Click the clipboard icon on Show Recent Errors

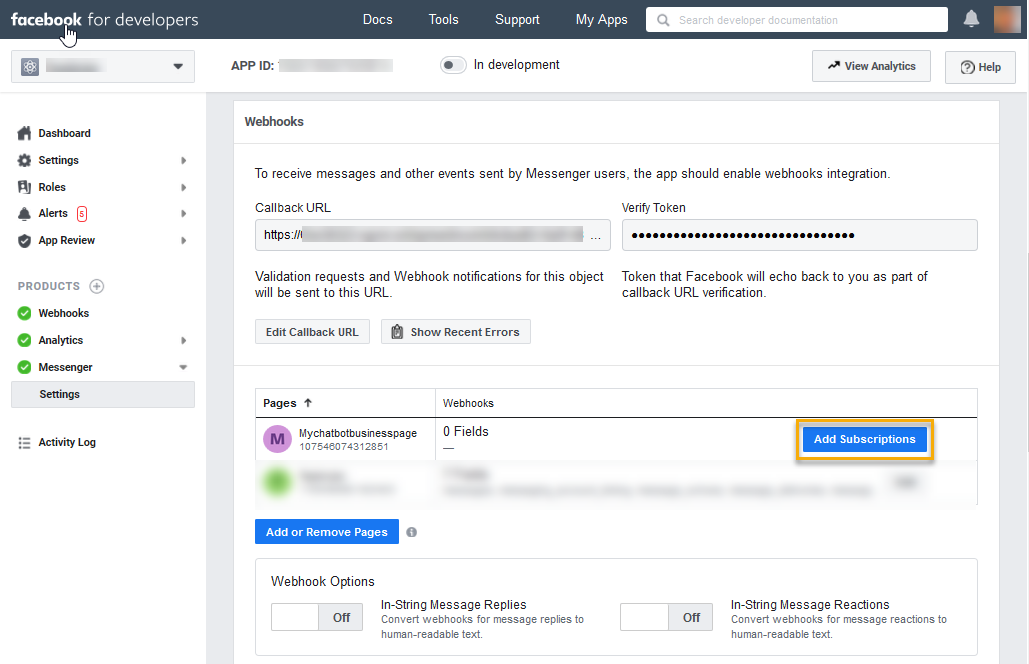point(397,332)
